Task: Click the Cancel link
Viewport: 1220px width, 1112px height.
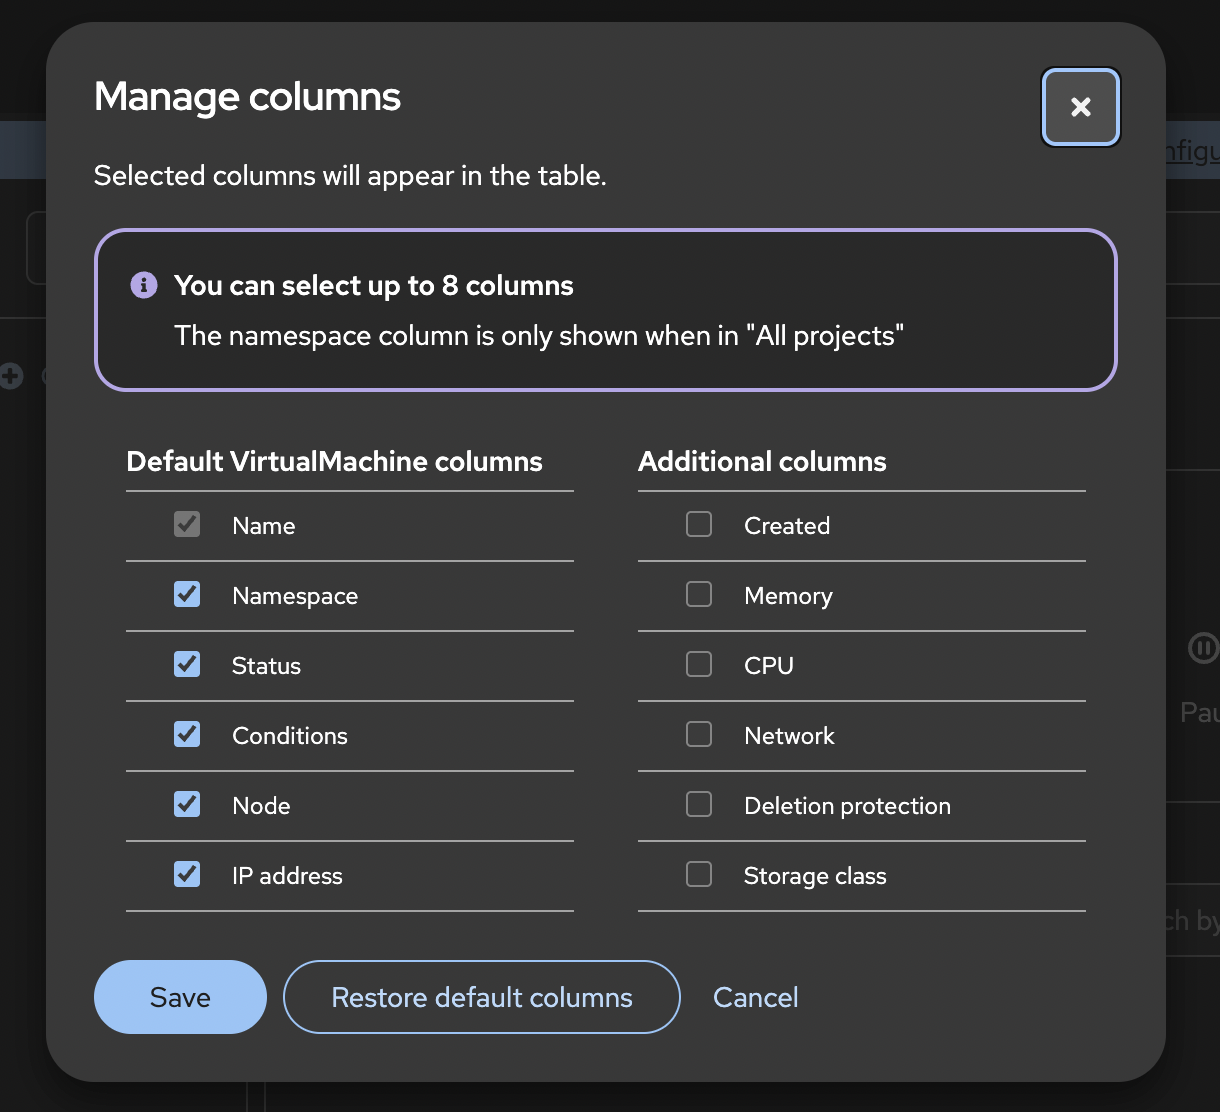Action: click(755, 997)
